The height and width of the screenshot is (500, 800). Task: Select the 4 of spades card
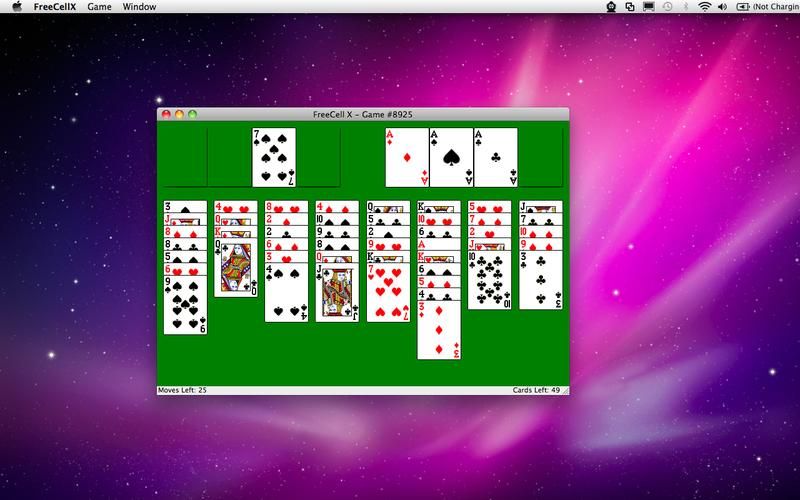[287, 292]
